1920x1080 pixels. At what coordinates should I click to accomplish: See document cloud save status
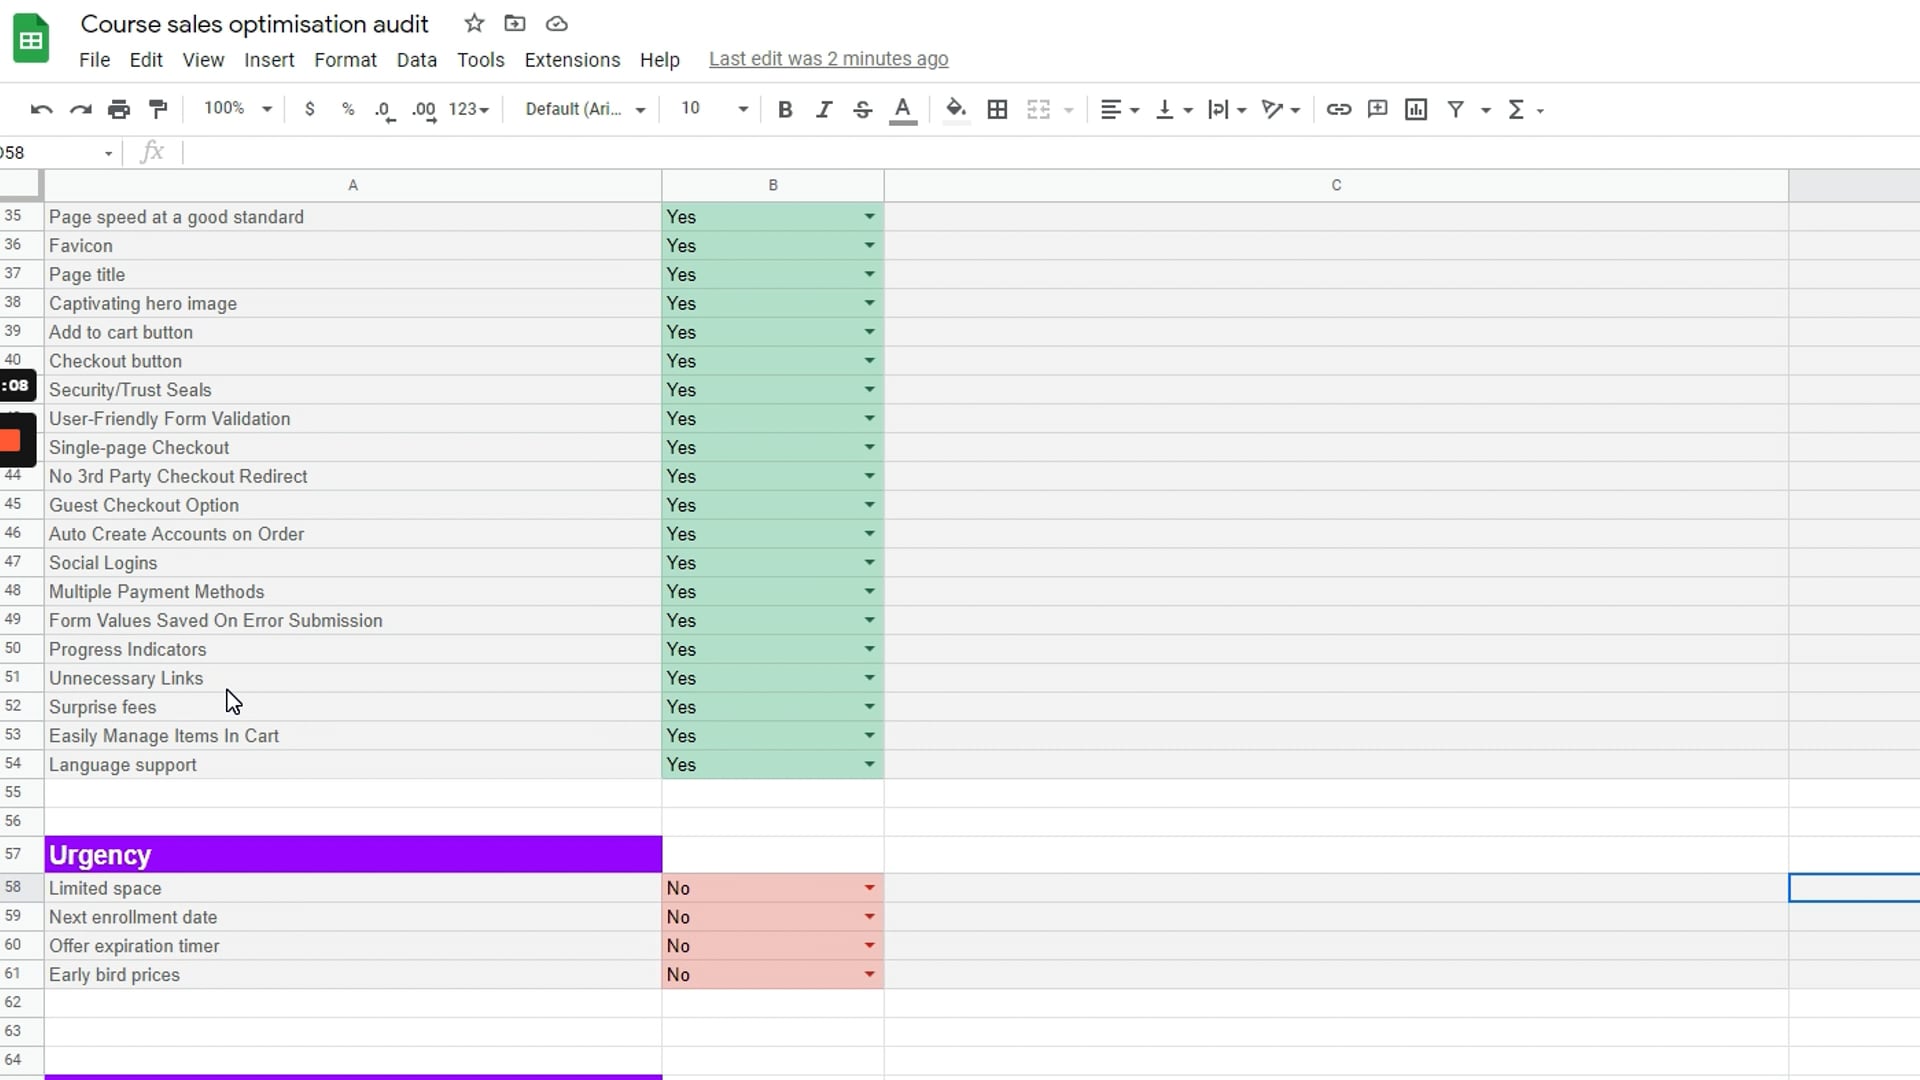557,23
